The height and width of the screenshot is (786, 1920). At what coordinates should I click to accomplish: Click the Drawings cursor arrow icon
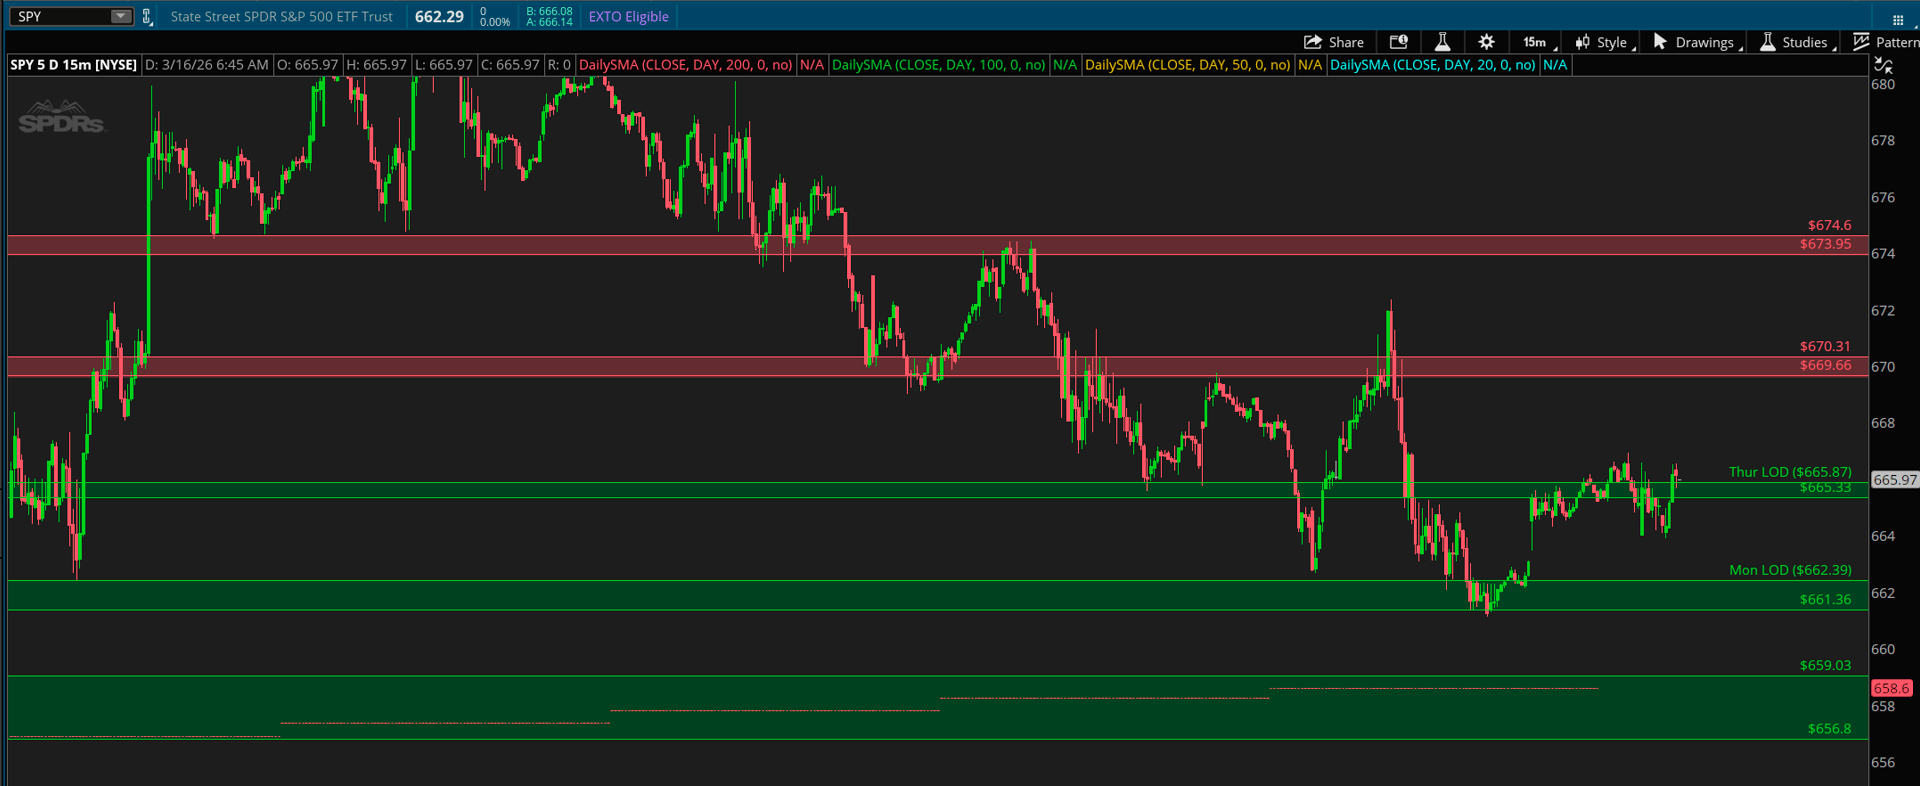[1660, 42]
